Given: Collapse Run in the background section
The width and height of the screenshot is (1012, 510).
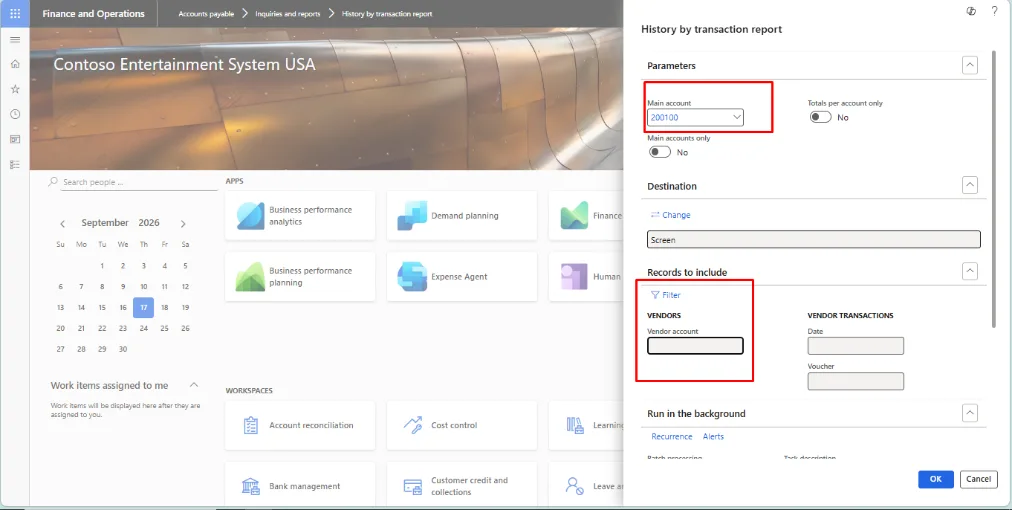Looking at the screenshot, I should [x=969, y=413].
